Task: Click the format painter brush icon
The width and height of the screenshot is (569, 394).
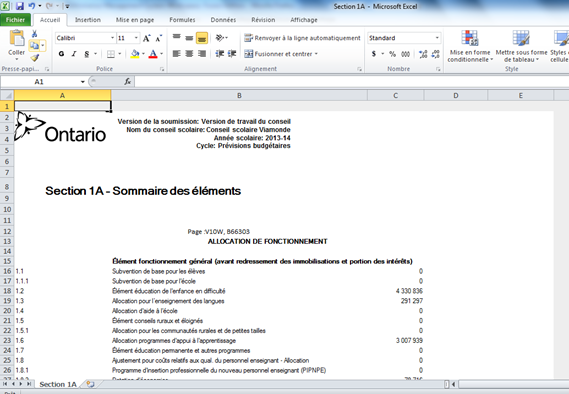Action: (34, 58)
